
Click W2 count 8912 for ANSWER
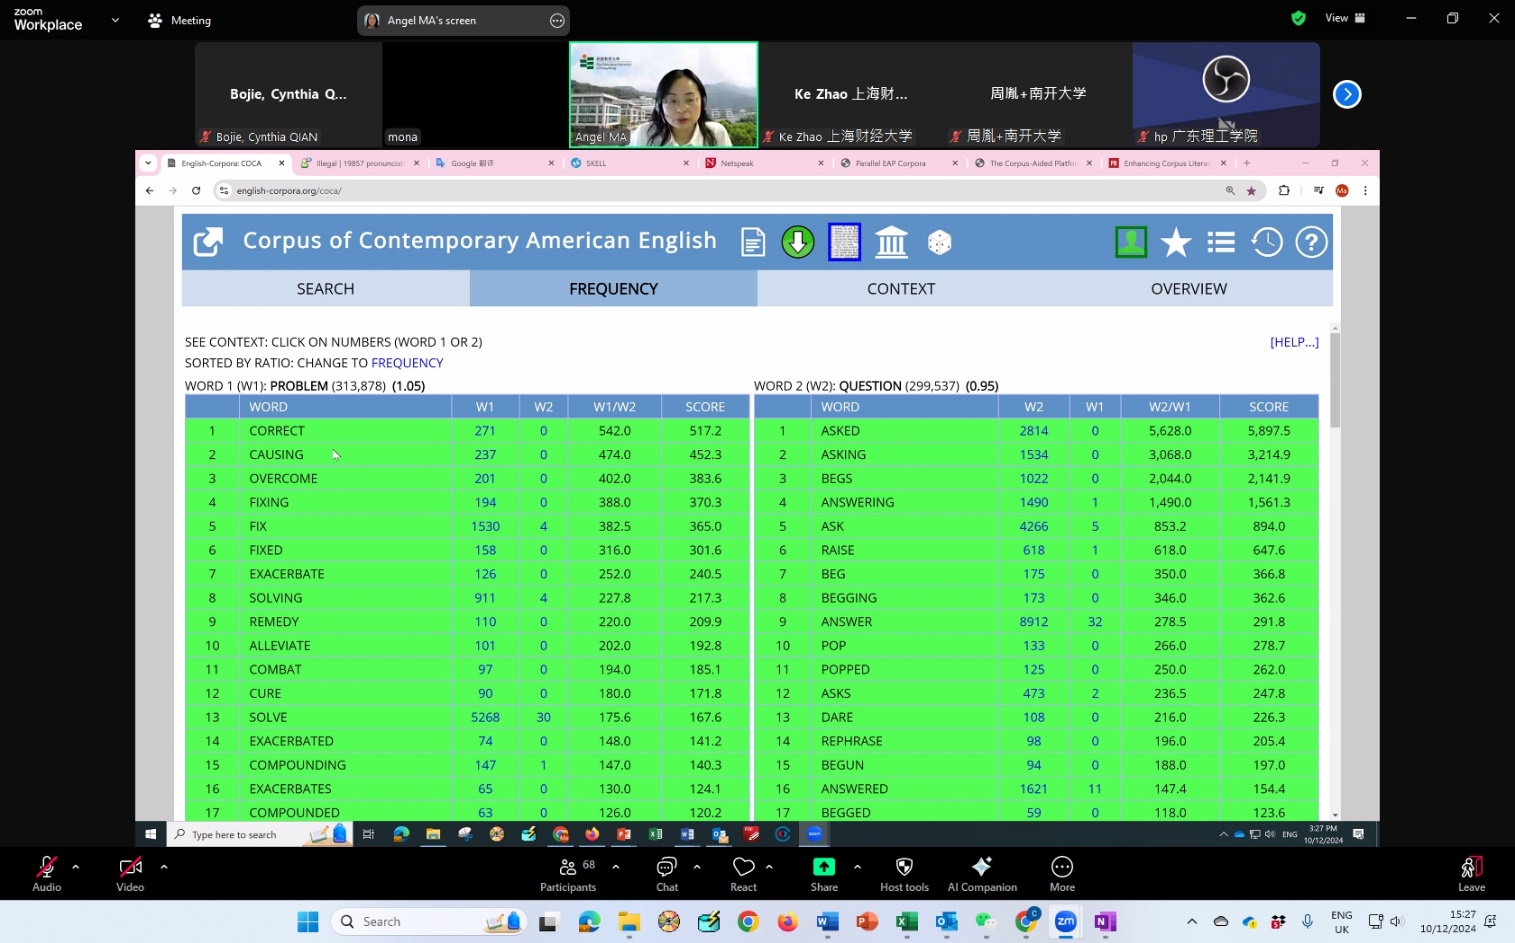click(1034, 622)
